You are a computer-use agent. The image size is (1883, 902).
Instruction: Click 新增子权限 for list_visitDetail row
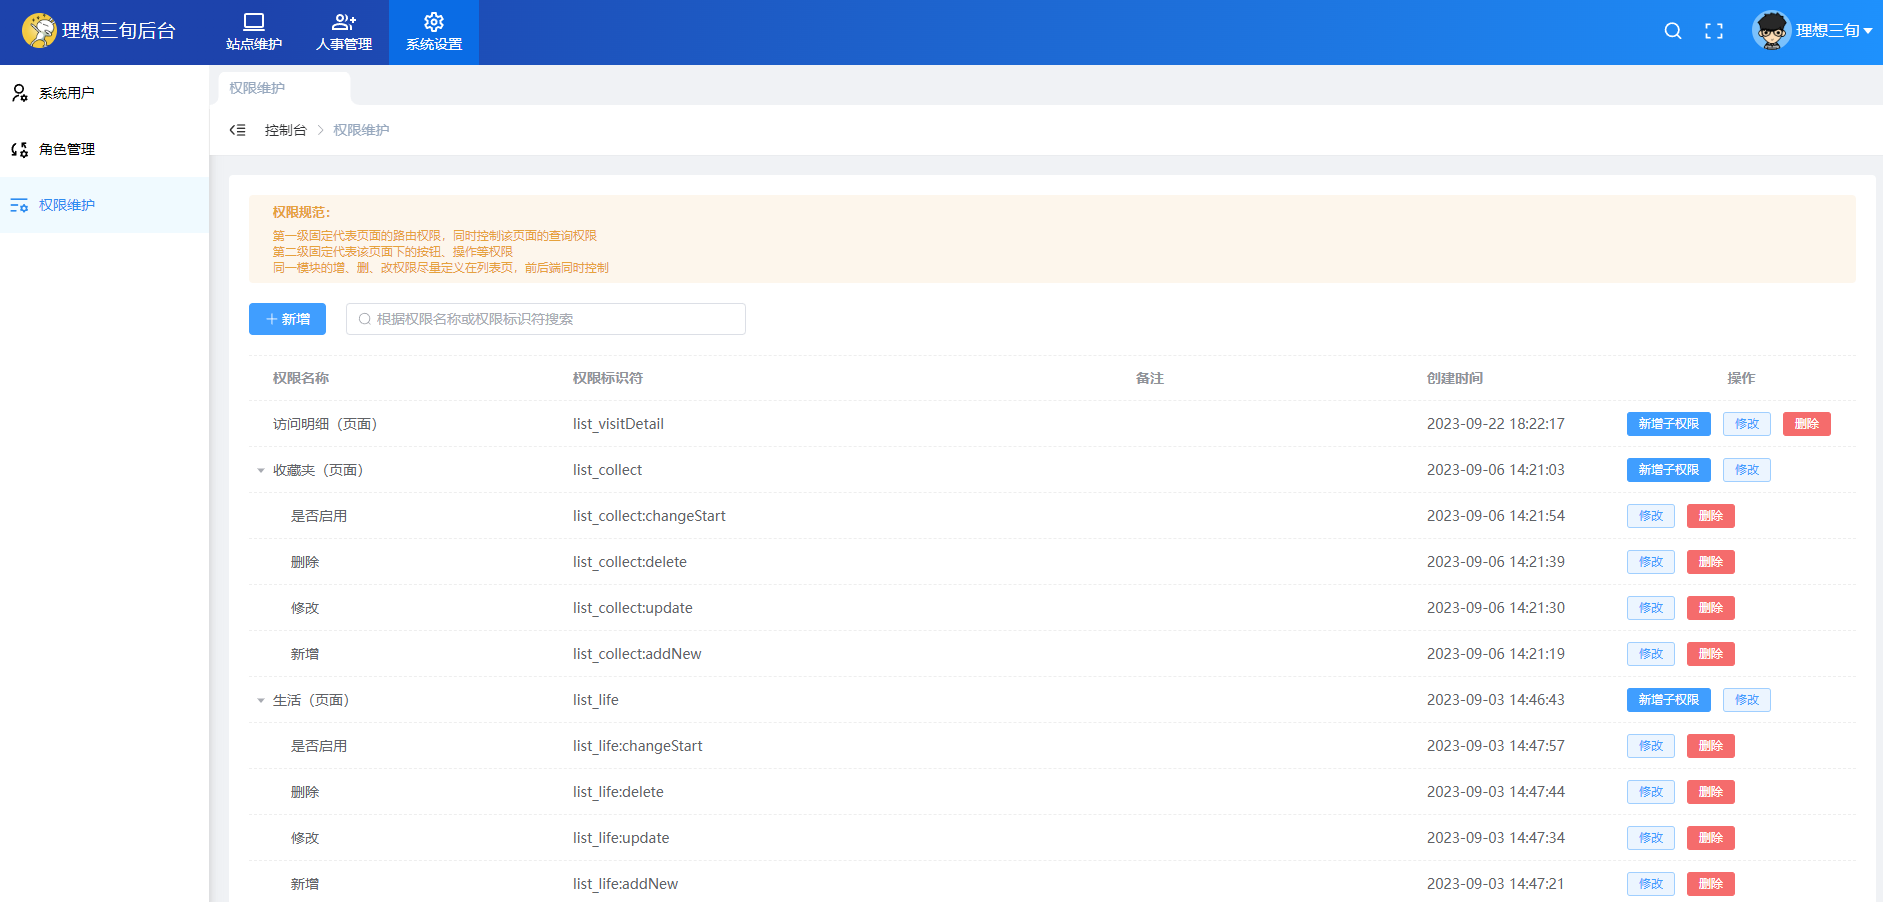click(1668, 424)
